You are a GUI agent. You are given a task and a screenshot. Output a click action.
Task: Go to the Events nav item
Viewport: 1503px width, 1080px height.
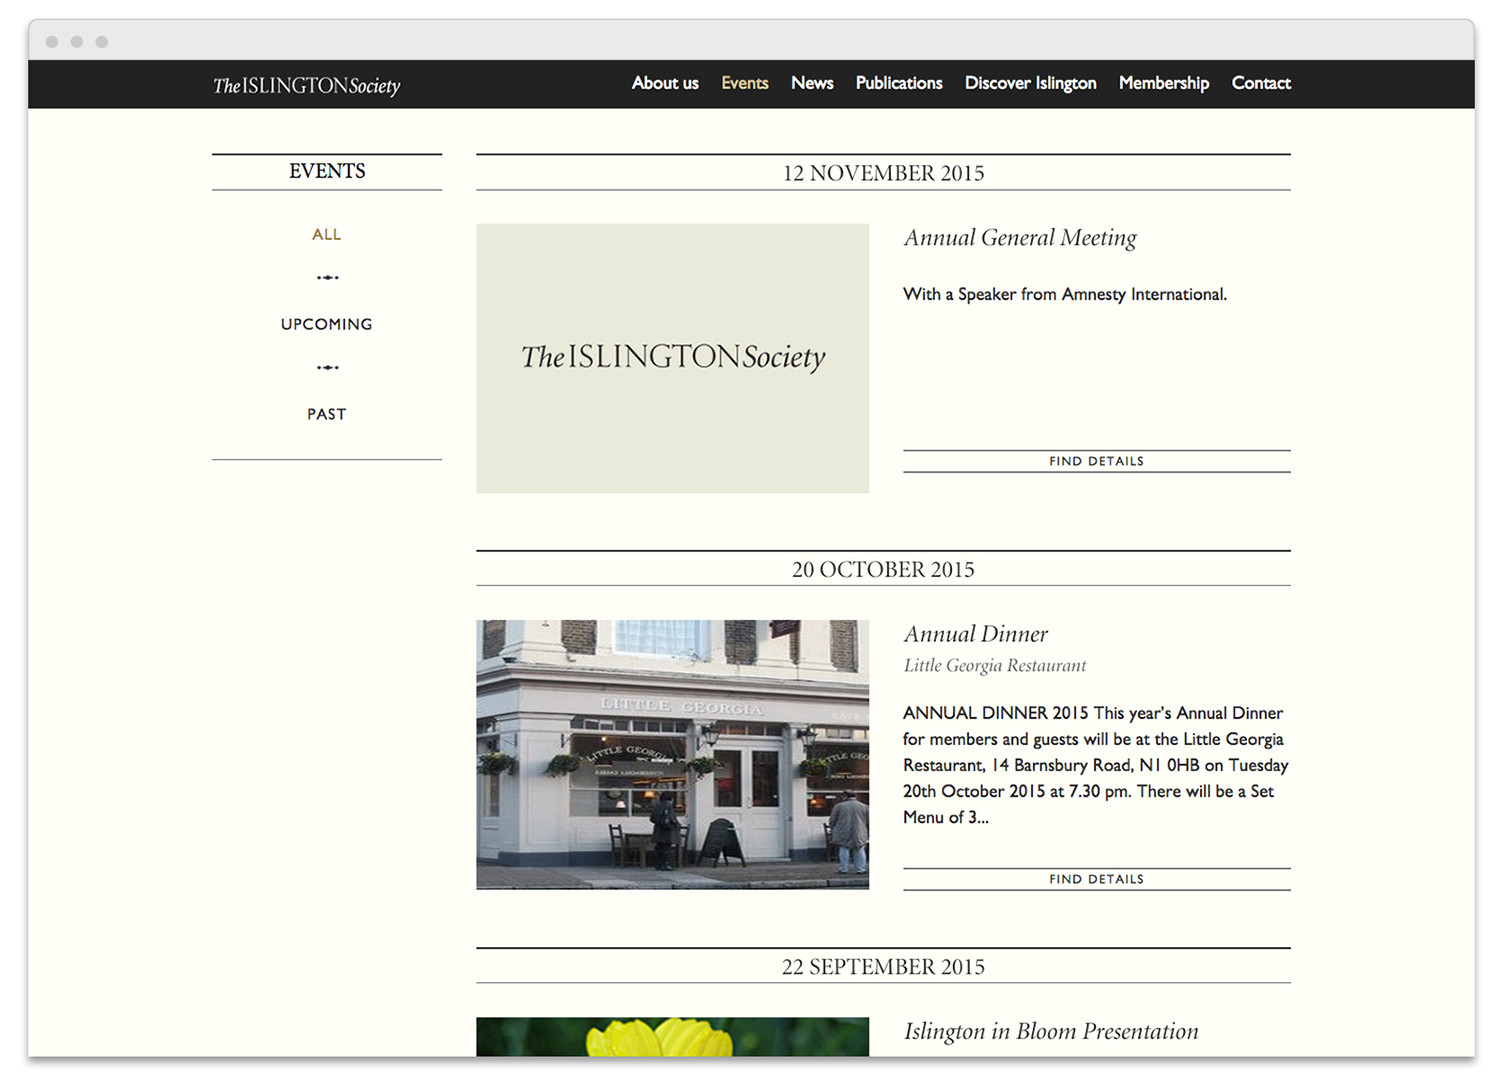click(744, 83)
